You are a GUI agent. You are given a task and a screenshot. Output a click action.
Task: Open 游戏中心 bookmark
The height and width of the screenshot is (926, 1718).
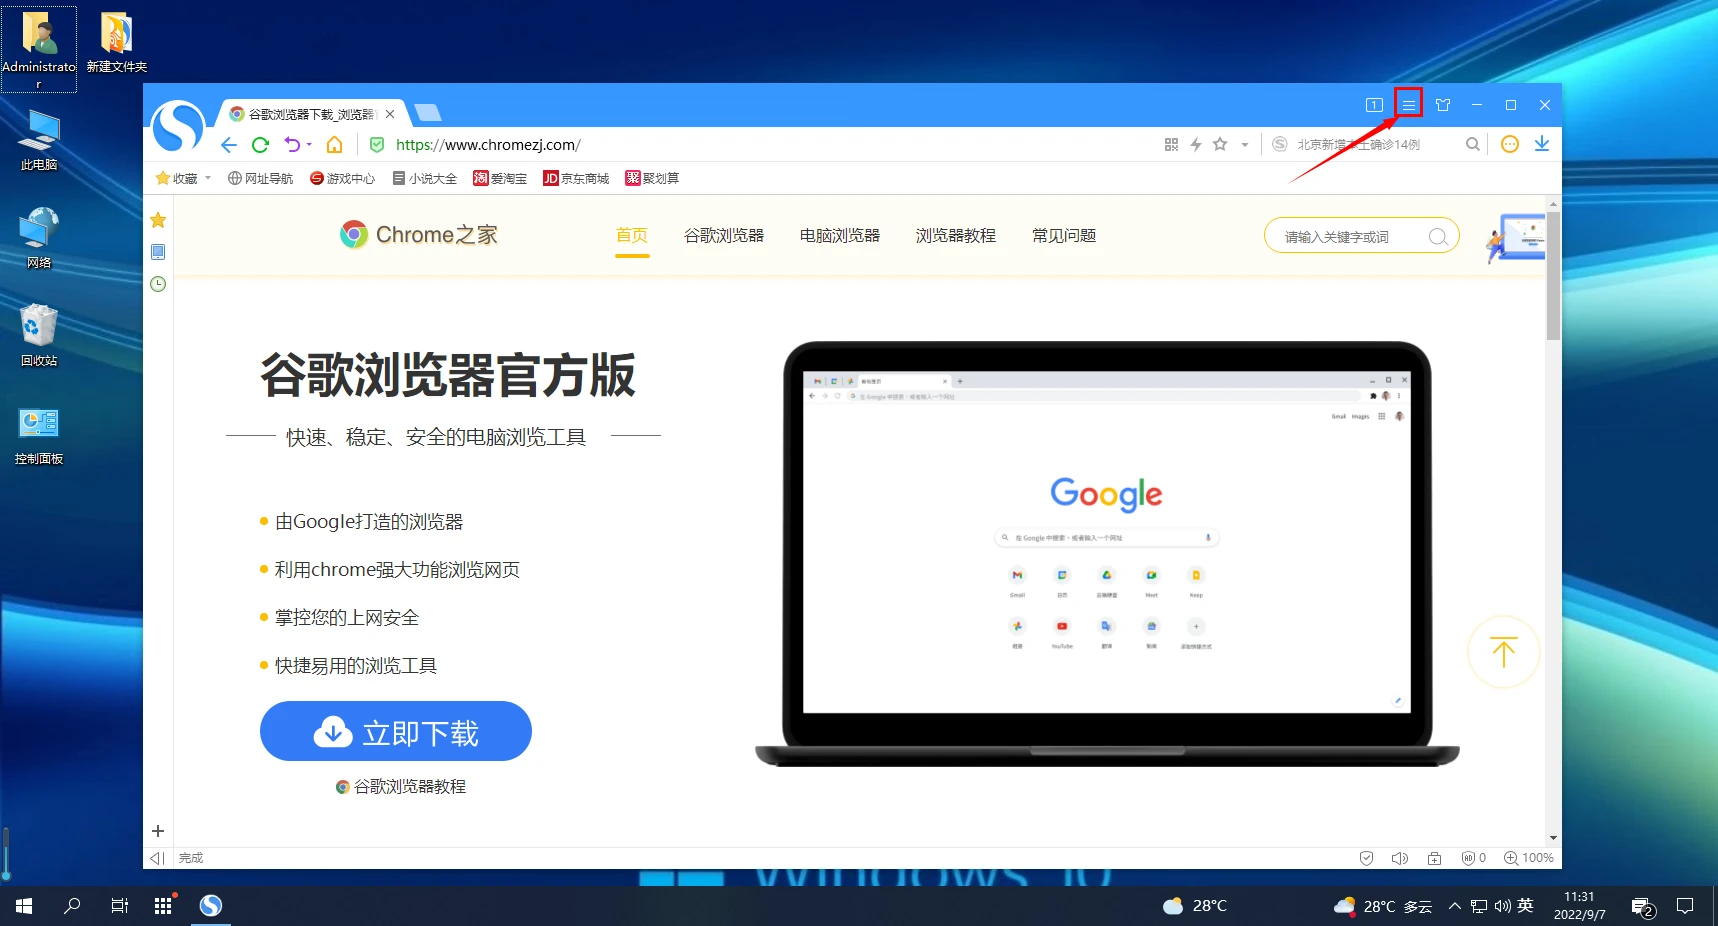(x=342, y=178)
